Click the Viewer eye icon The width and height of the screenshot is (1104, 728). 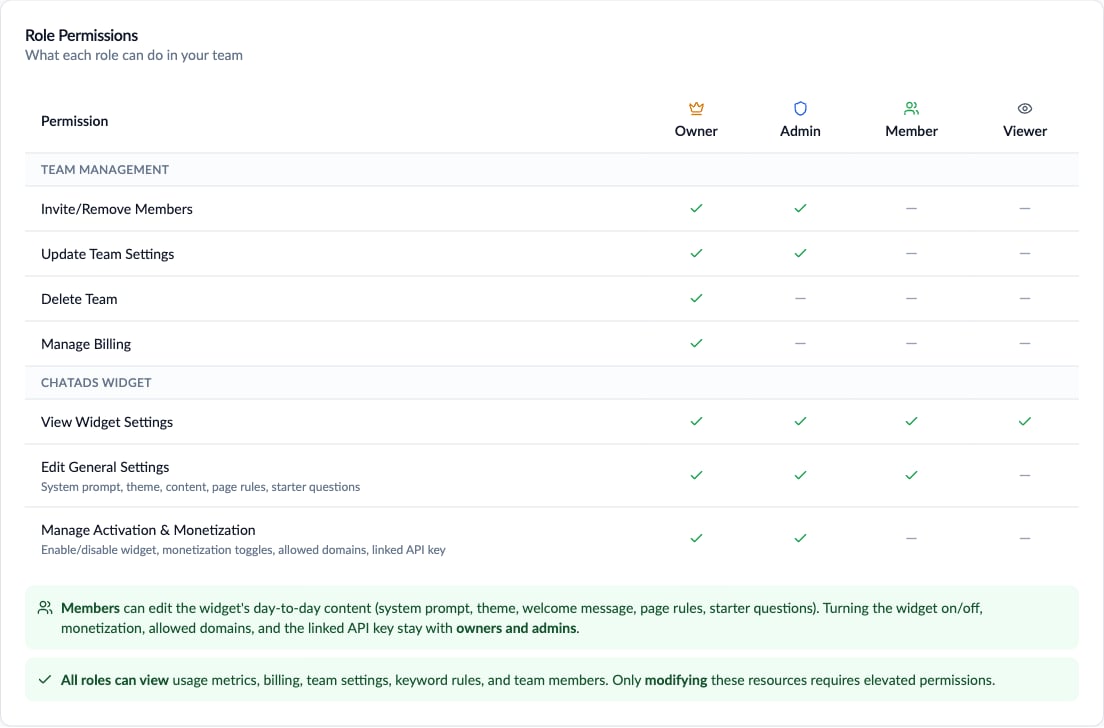coord(1024,108)
